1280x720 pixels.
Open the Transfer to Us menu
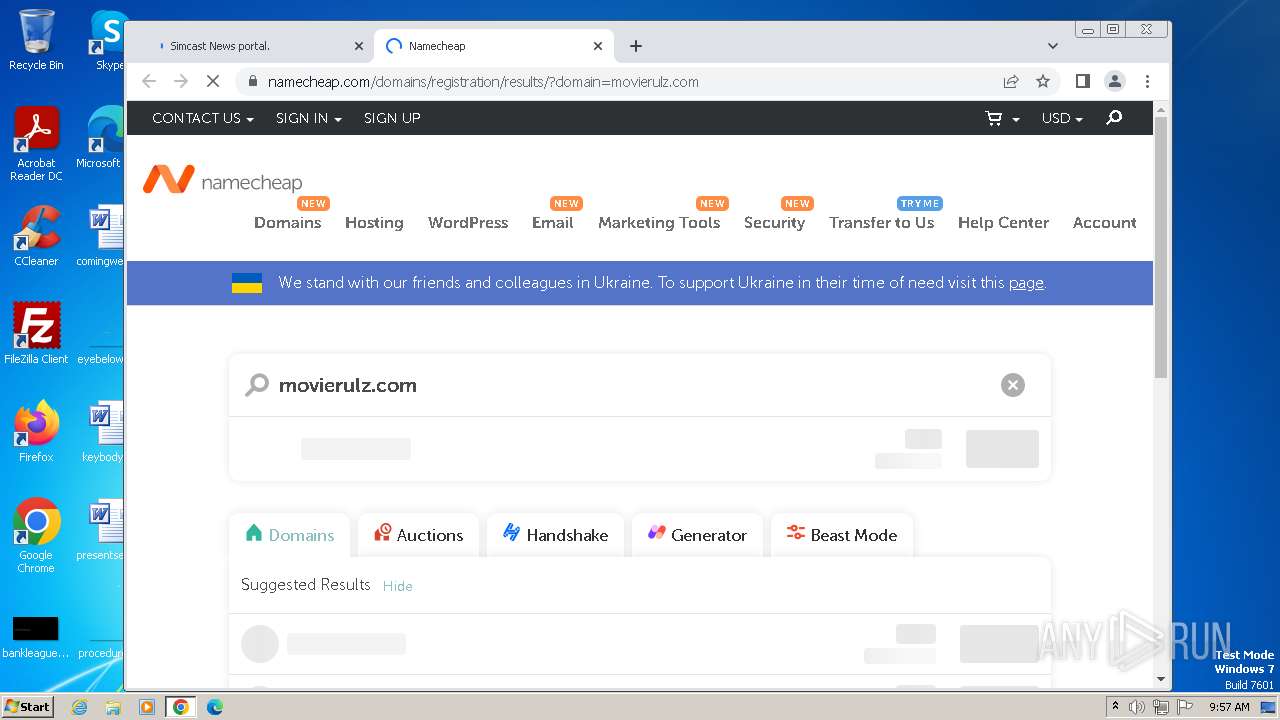[881, 223]
